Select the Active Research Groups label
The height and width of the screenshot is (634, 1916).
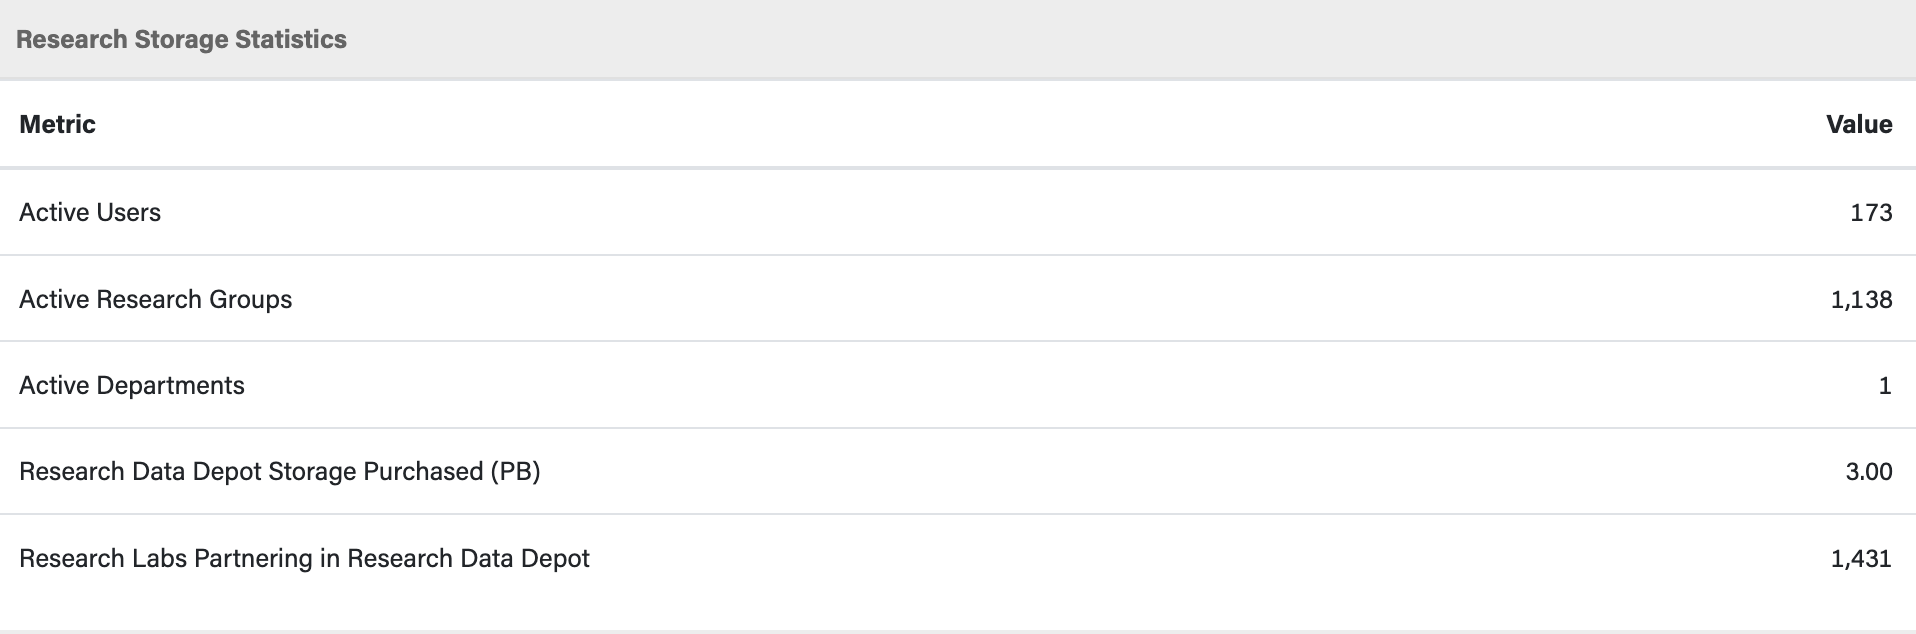point(155,299)
